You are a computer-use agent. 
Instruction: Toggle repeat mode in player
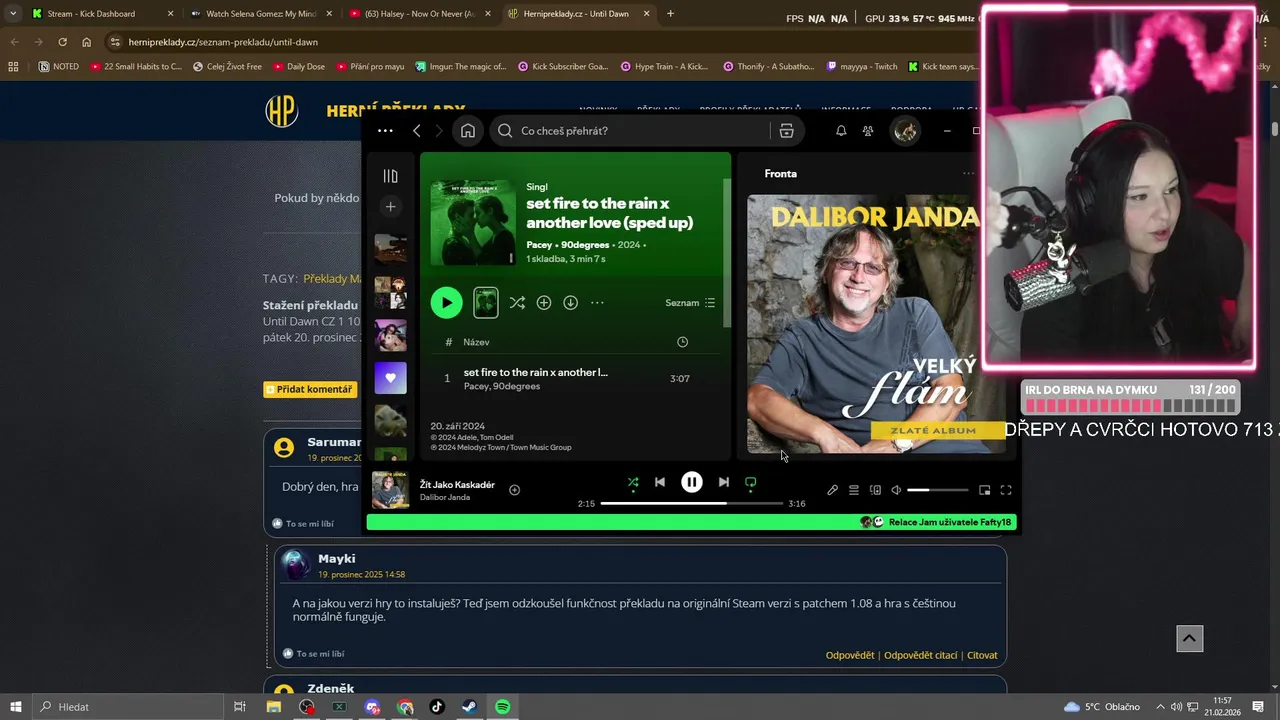pos(750,482)
